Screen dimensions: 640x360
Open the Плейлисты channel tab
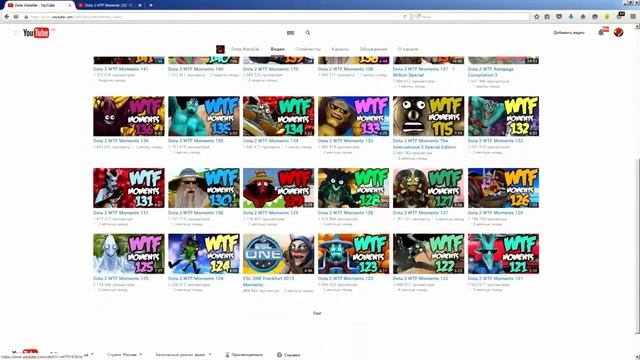(308, 49)
